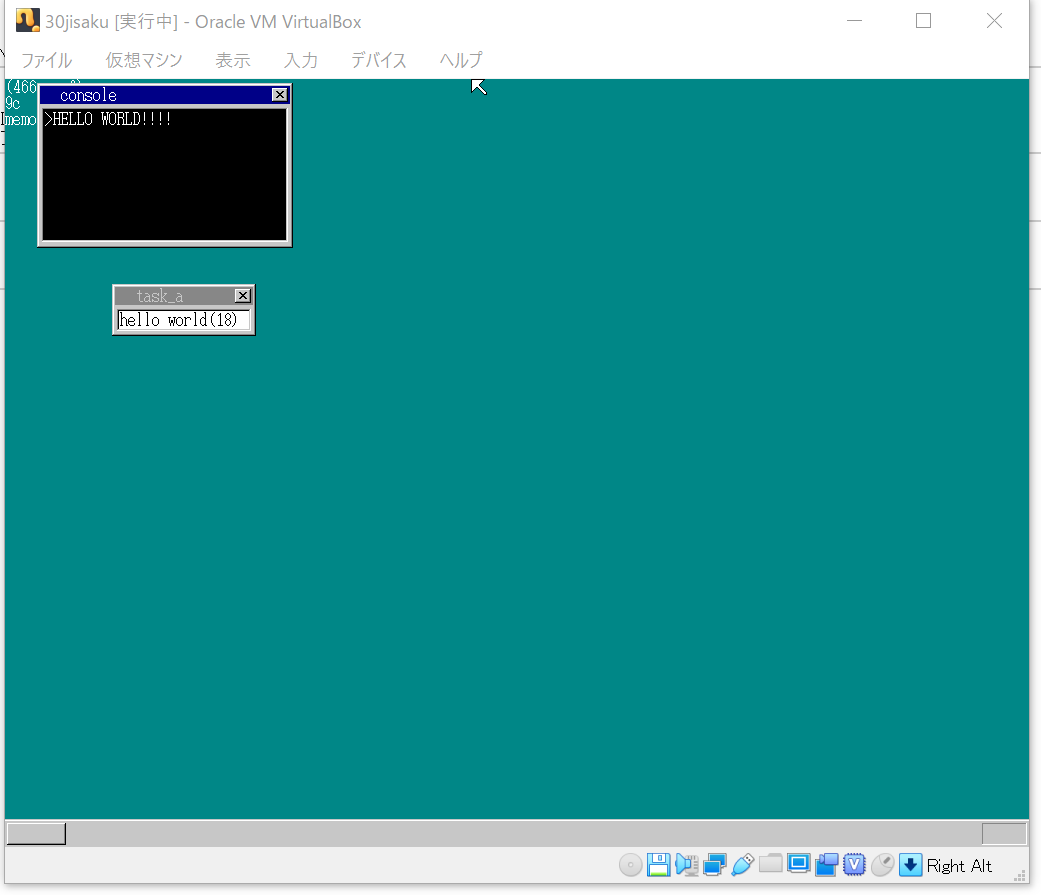The width and height of the screenshot is (1041, 895).
Task: Click the shared folders status icon
Action: [x=770, y=864]
